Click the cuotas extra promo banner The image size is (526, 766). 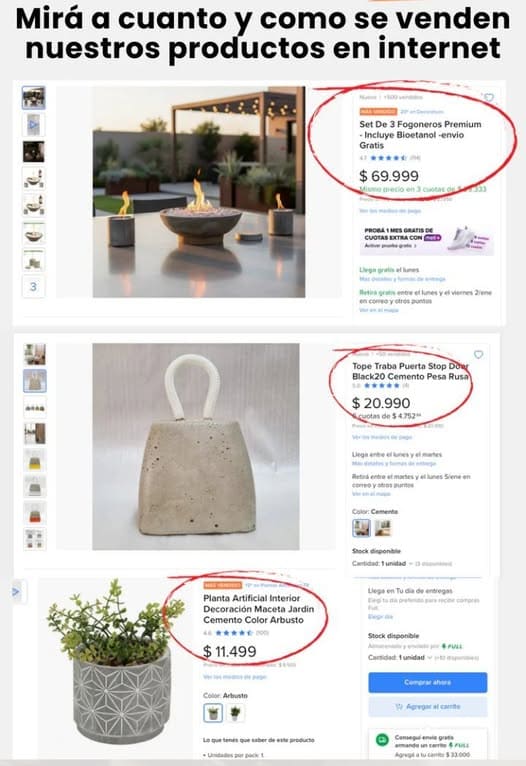(427, 239)
